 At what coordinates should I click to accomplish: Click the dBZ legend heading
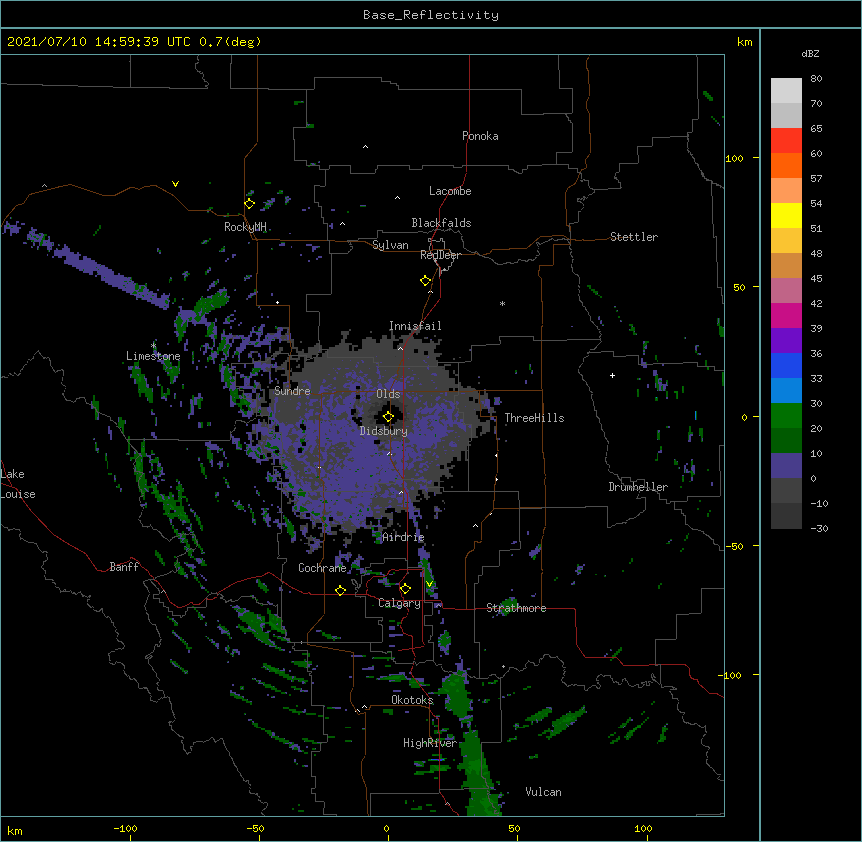click(810, 53)
